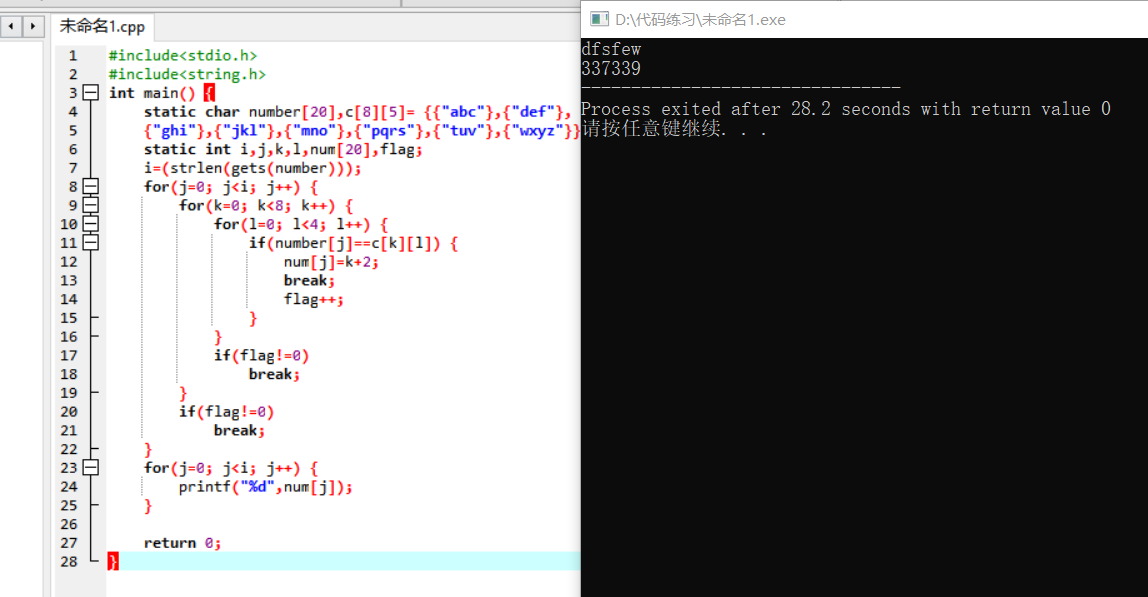Click the line number 21 in the gutter
The width and height of the screenshot is (1148, 597).
(x=69, y=431)
